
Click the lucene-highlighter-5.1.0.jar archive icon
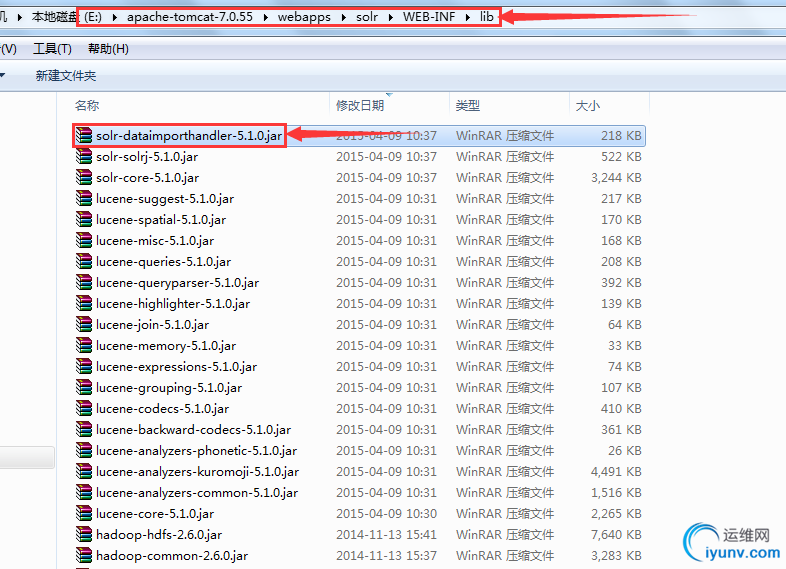point(84,304)
